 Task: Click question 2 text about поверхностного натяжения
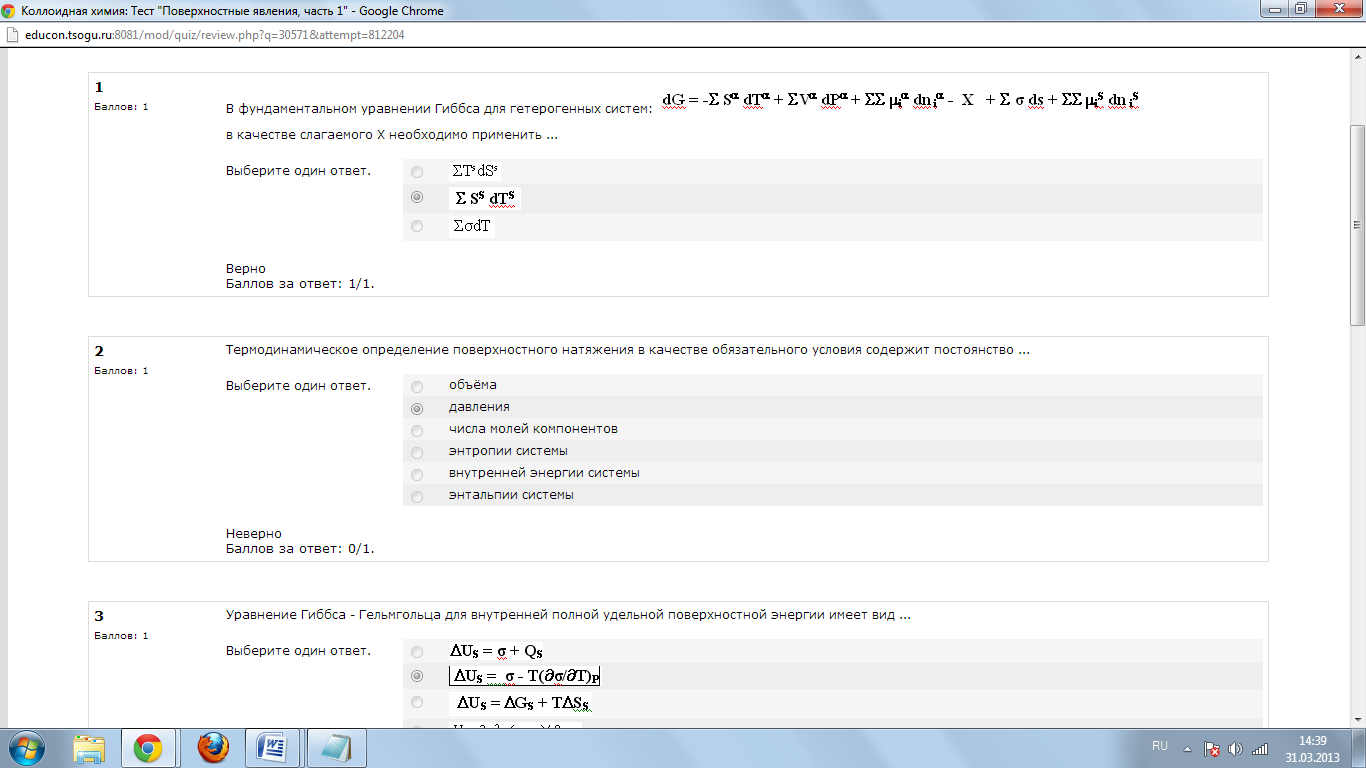coord(628,350)
